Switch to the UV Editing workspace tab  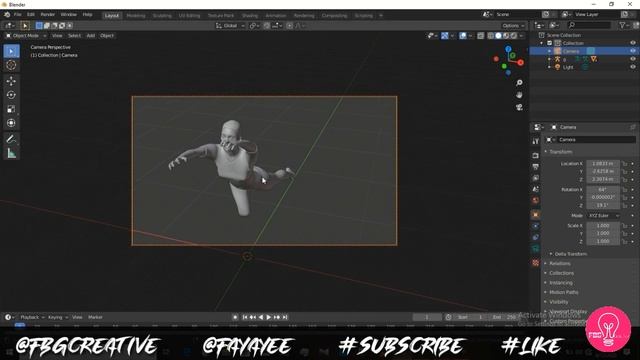[x=189, y=16]
